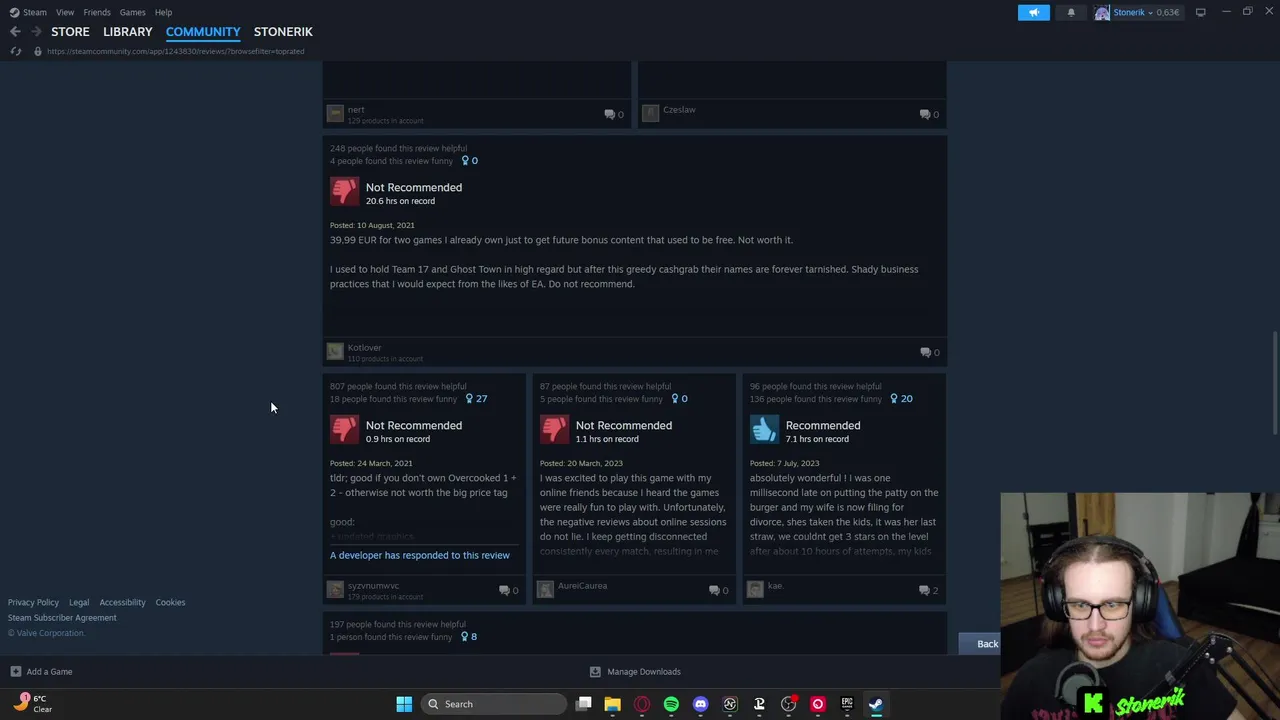Open the Help menu
1280x720 pixels.
[164, 12]
